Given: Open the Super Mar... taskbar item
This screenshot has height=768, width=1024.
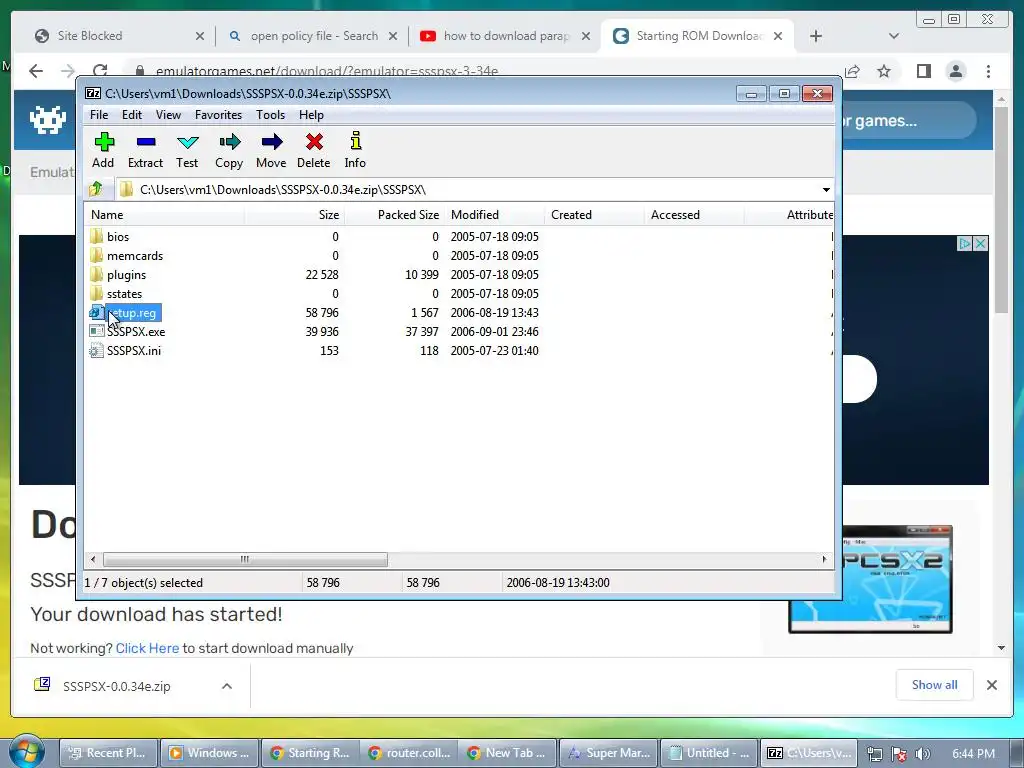Looking at the screenshot, I should [x=609, y=753].
